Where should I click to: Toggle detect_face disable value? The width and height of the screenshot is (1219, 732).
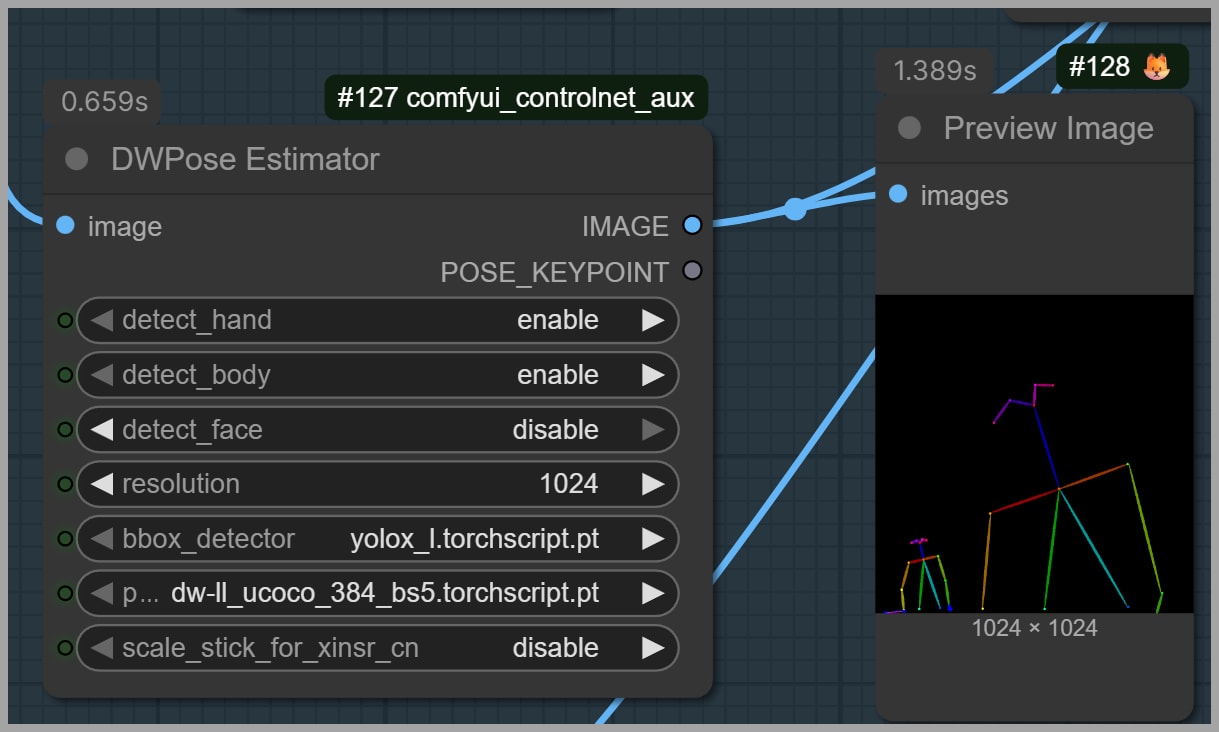[555, 430]
